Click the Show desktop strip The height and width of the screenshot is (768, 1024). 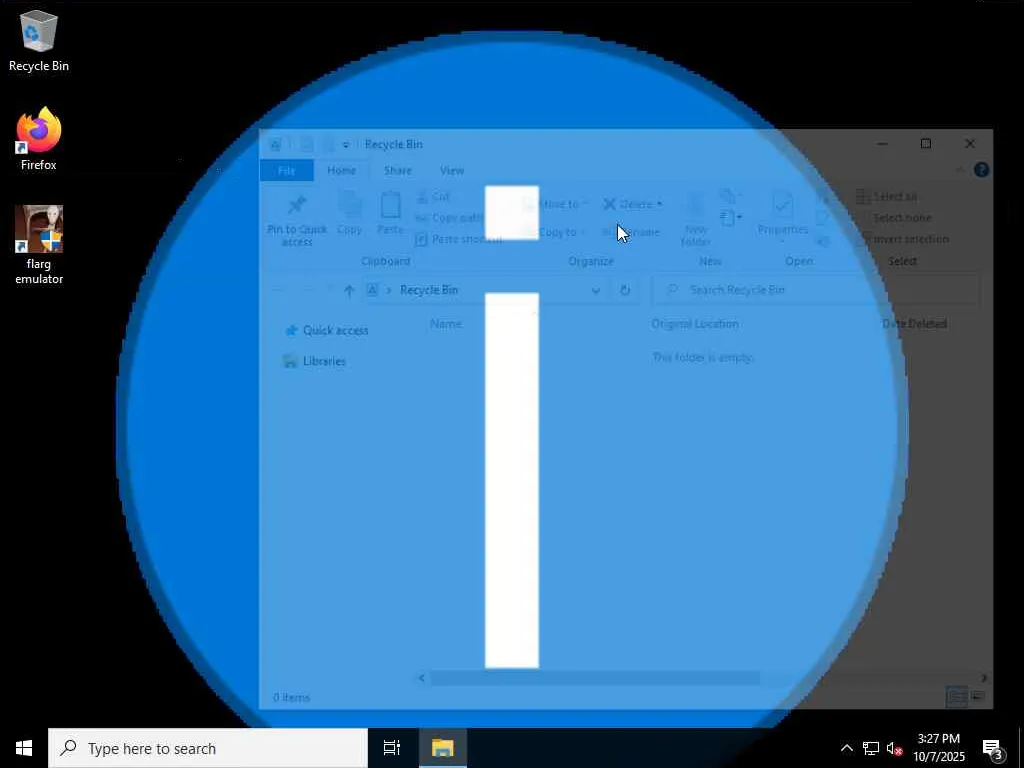[x=1021, y=748]
